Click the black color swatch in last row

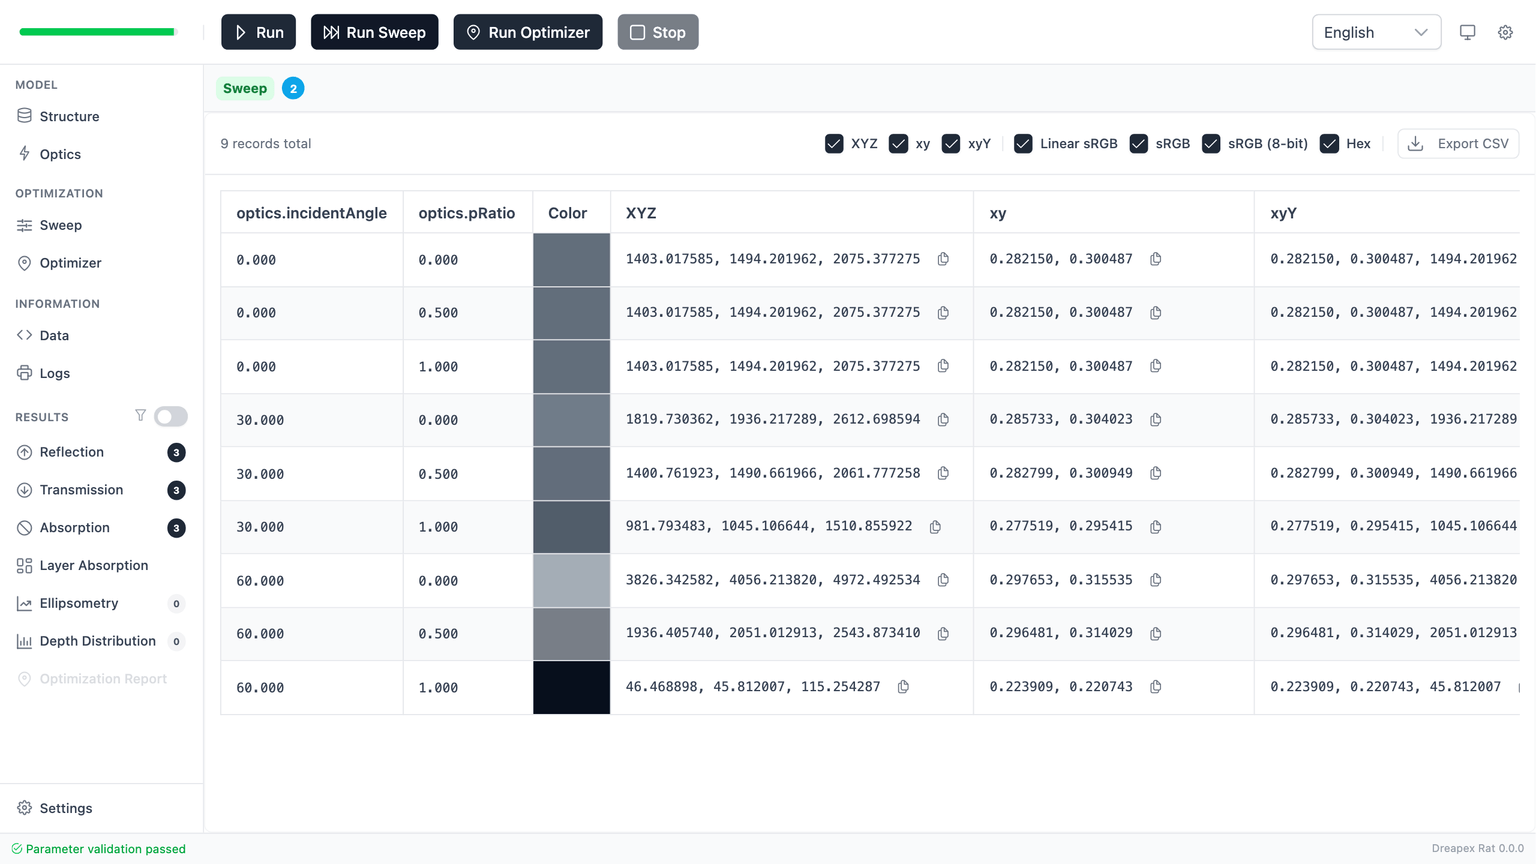pos(571,687)
